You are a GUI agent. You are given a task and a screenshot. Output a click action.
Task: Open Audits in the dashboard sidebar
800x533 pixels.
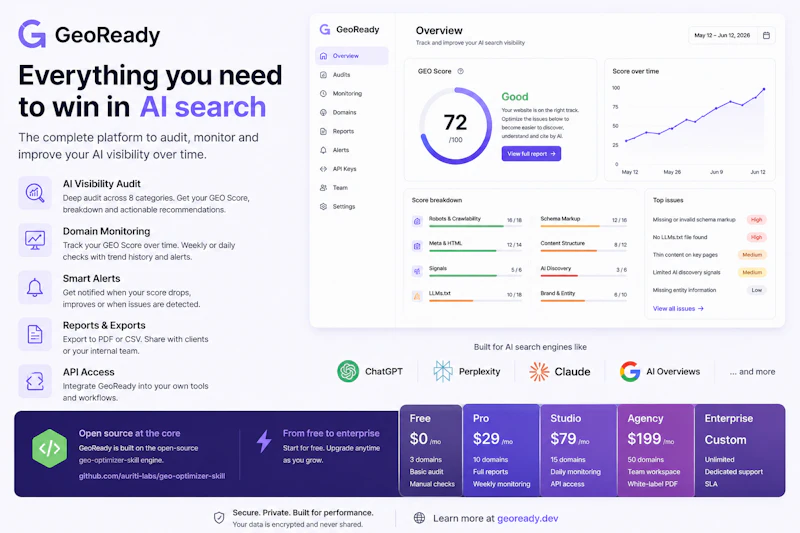point(352,74)
